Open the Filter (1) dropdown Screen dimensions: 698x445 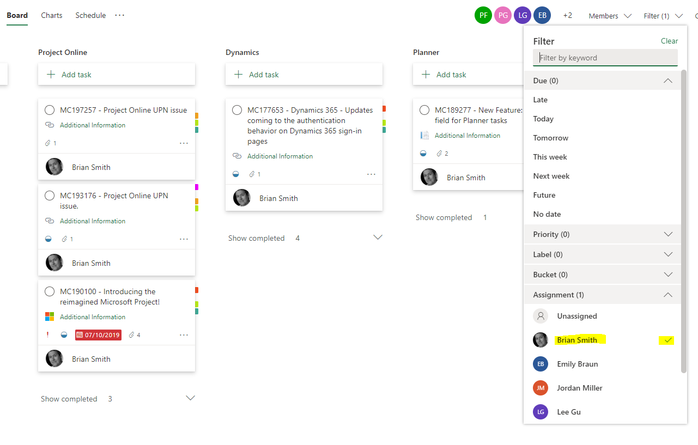[x=662, y=16]
